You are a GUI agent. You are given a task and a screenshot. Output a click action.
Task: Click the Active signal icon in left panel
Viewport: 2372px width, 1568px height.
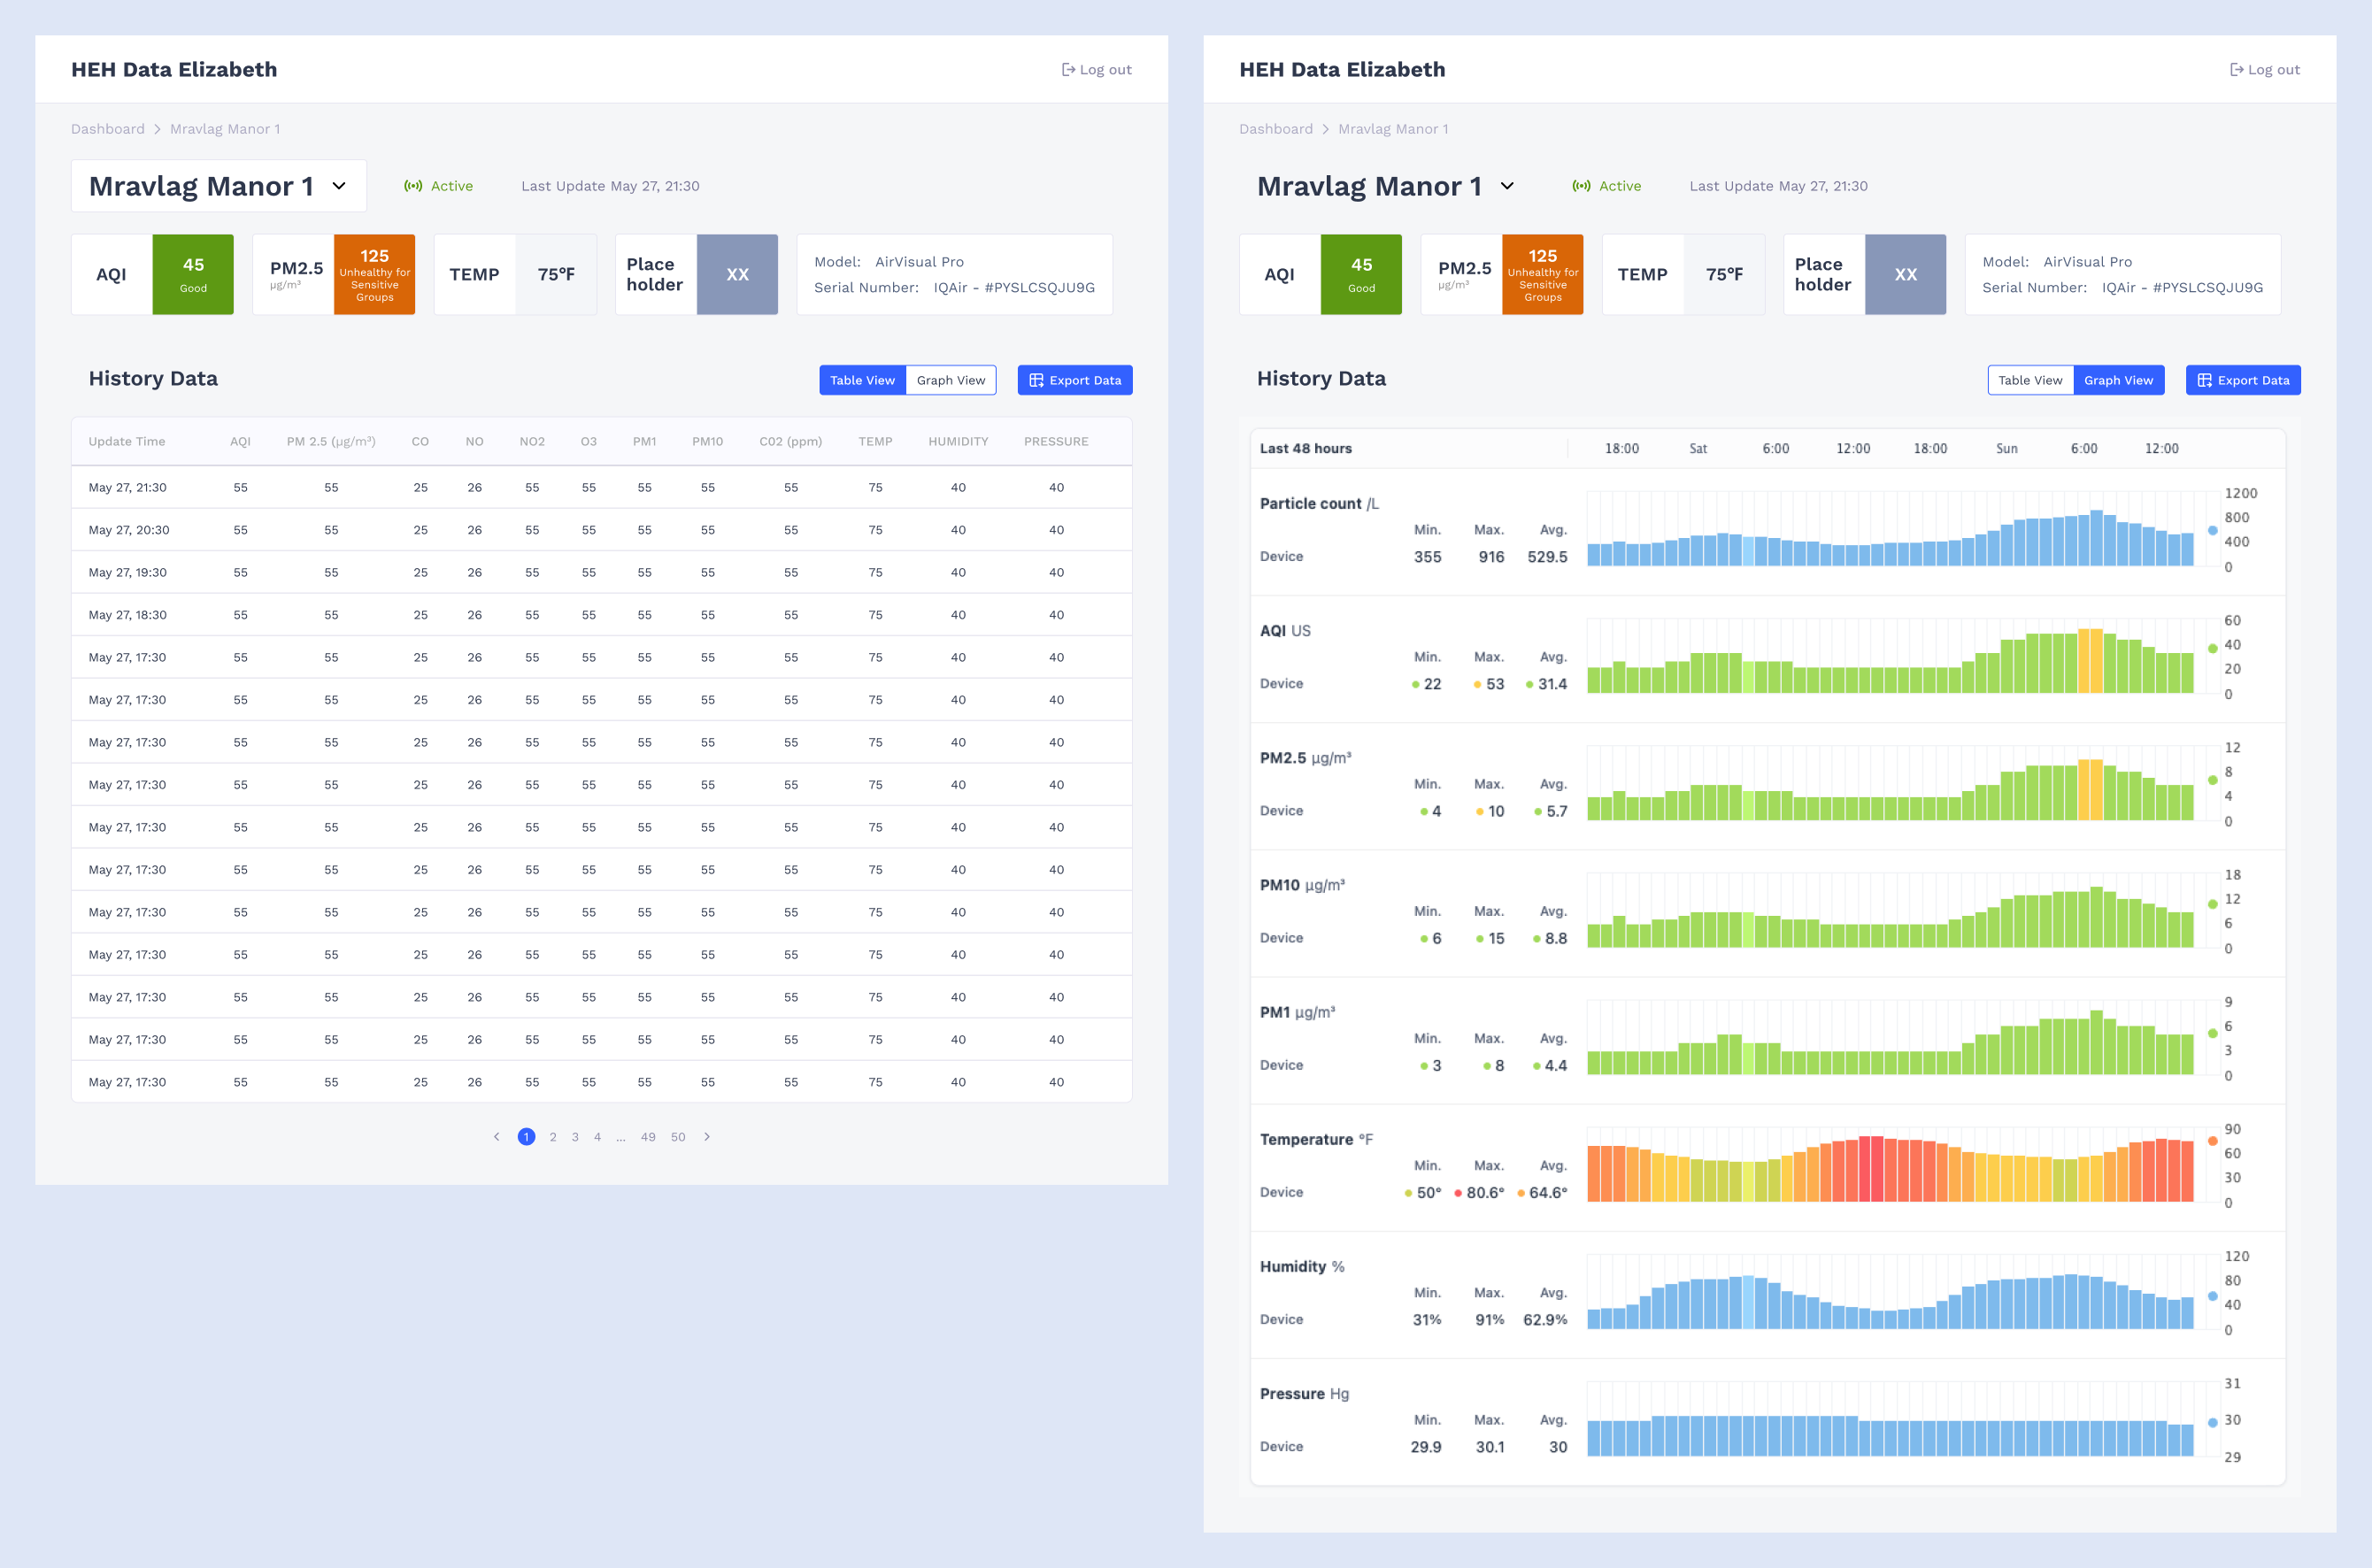click(x=412, y=186)
